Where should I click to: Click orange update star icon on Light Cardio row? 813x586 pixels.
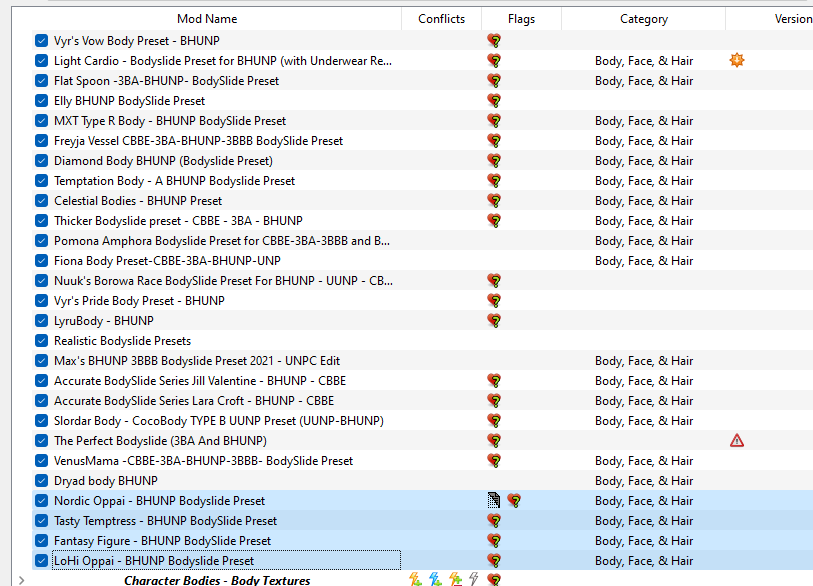pos(737,60)
